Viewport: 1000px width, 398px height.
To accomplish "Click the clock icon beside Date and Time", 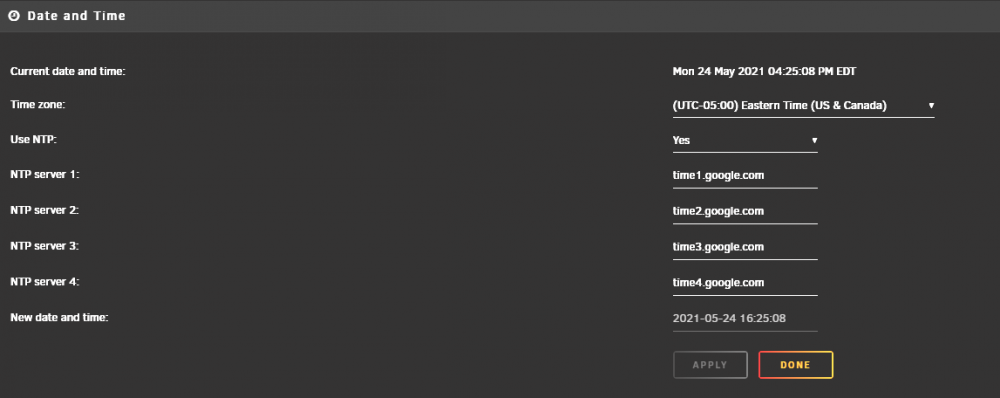I will tap(13, 16).
